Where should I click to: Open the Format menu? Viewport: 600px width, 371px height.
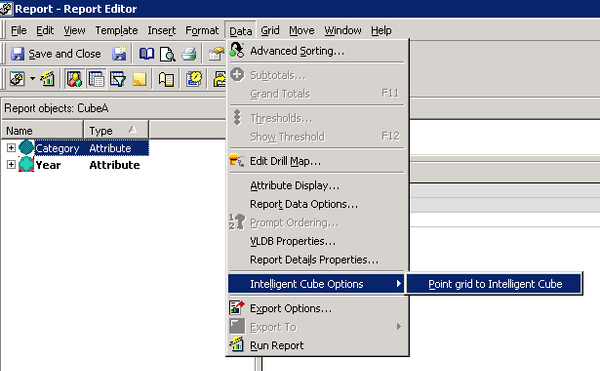coord(202,30)
